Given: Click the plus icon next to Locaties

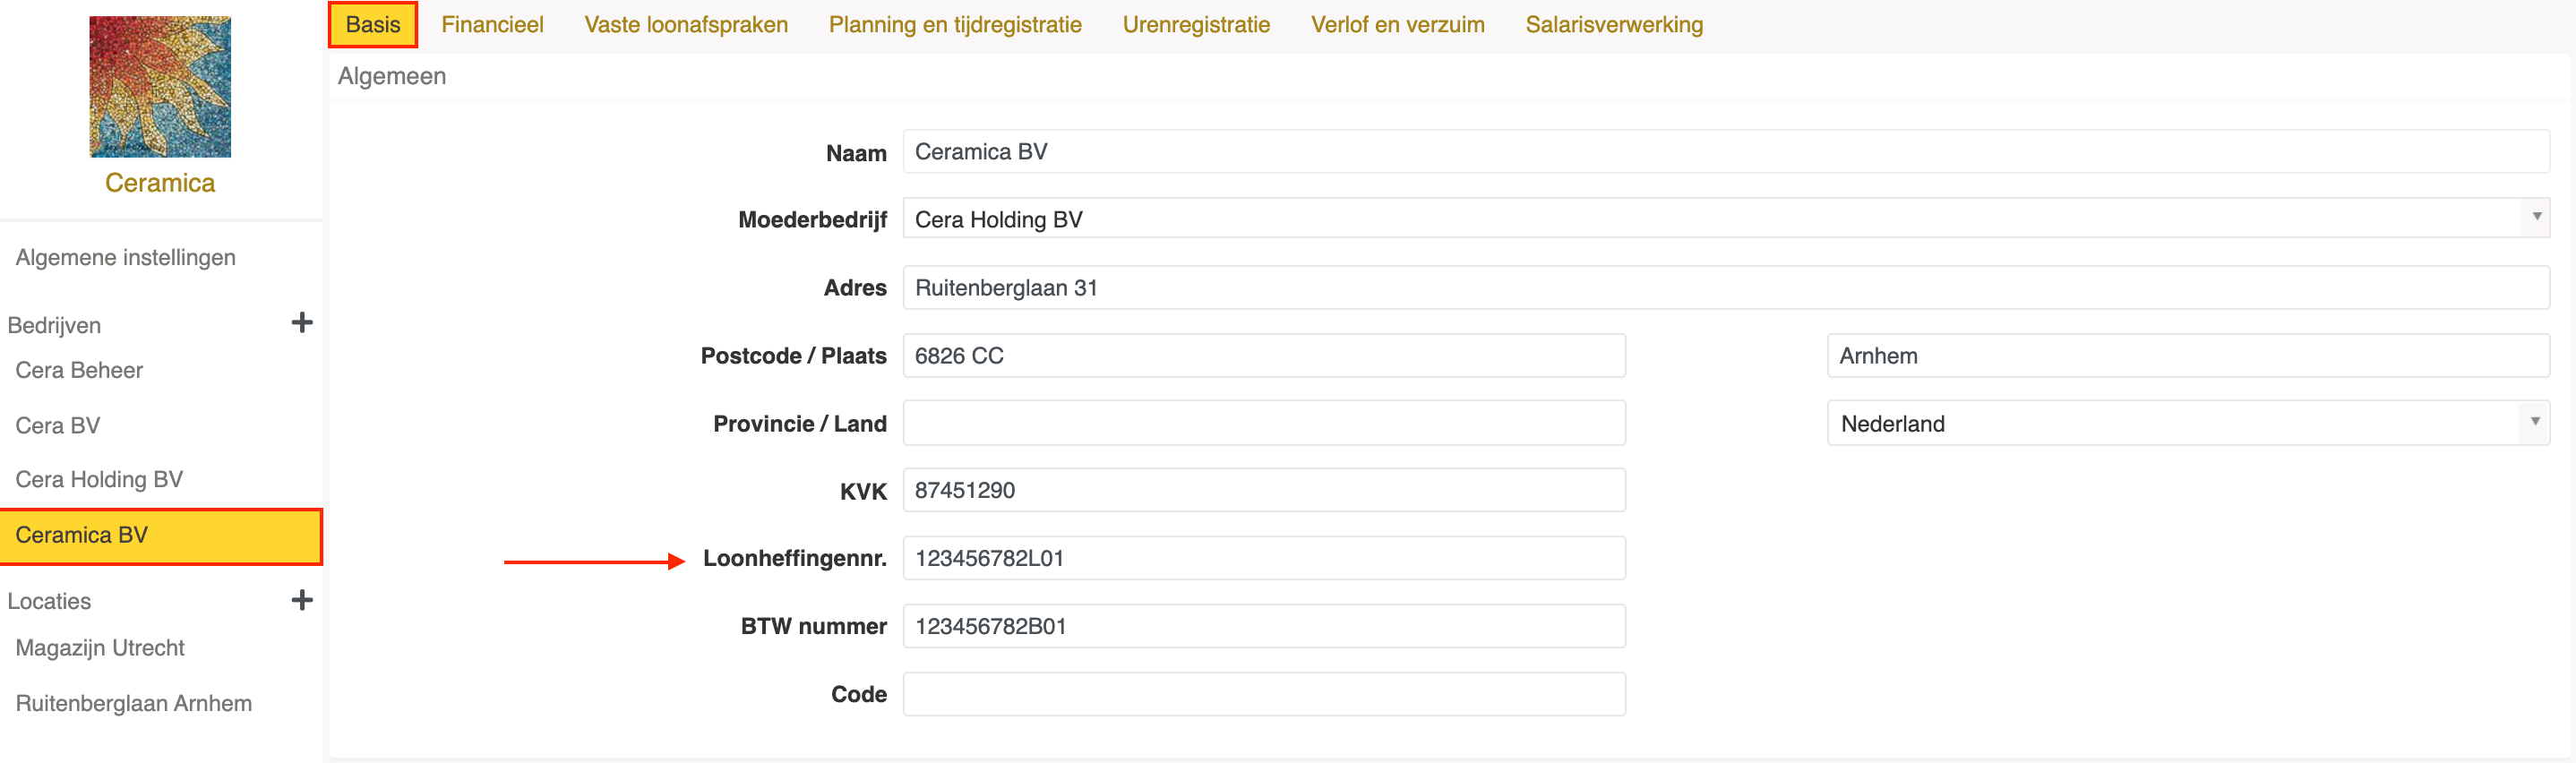Looking at the screenshot, I should pyautogui.click(x=301, y=599).
